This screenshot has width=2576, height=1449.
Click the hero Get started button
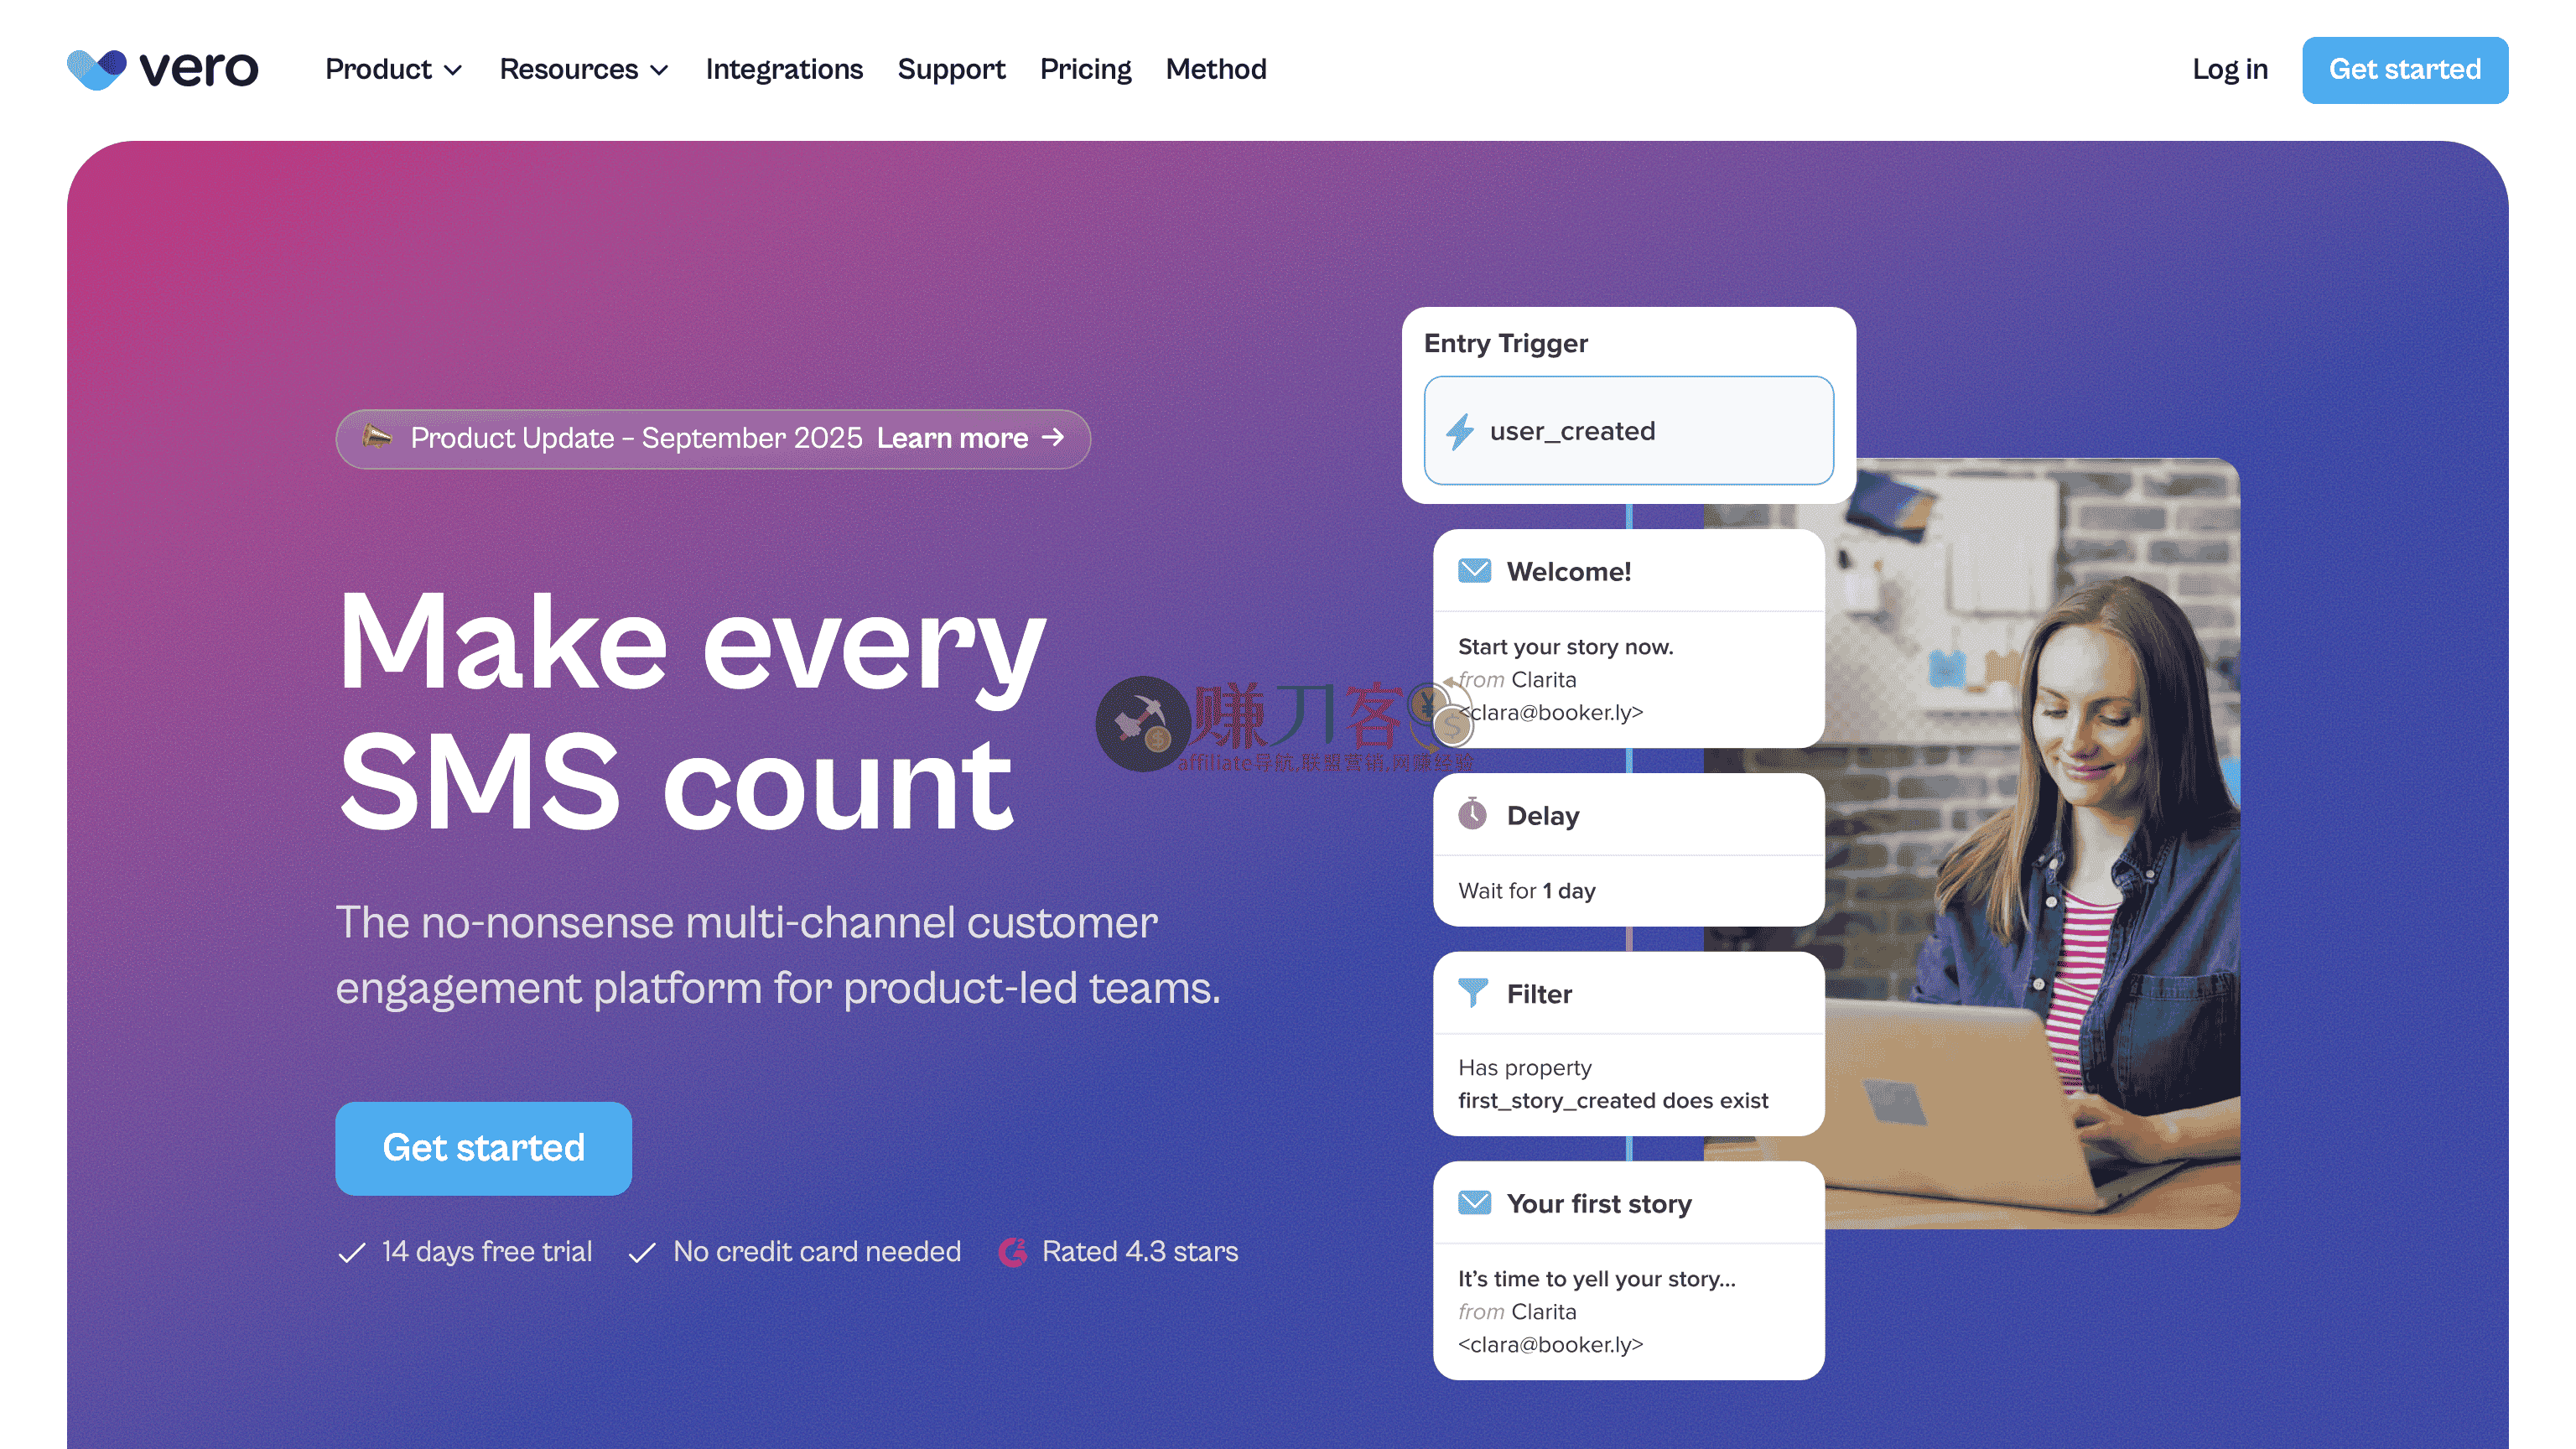point(484,1148)
